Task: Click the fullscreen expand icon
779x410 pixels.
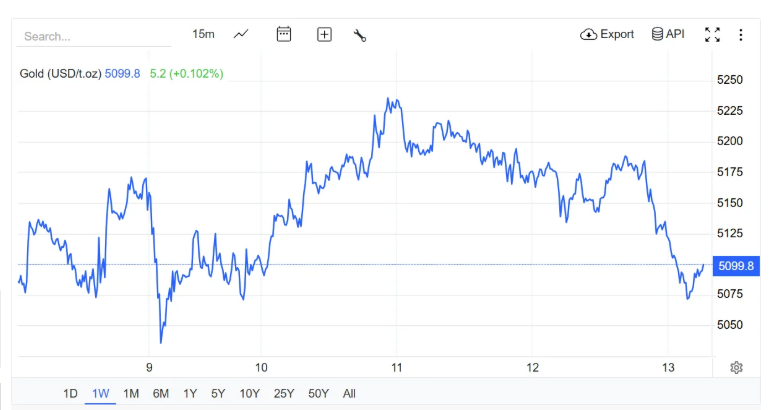Action: [712, 34]
